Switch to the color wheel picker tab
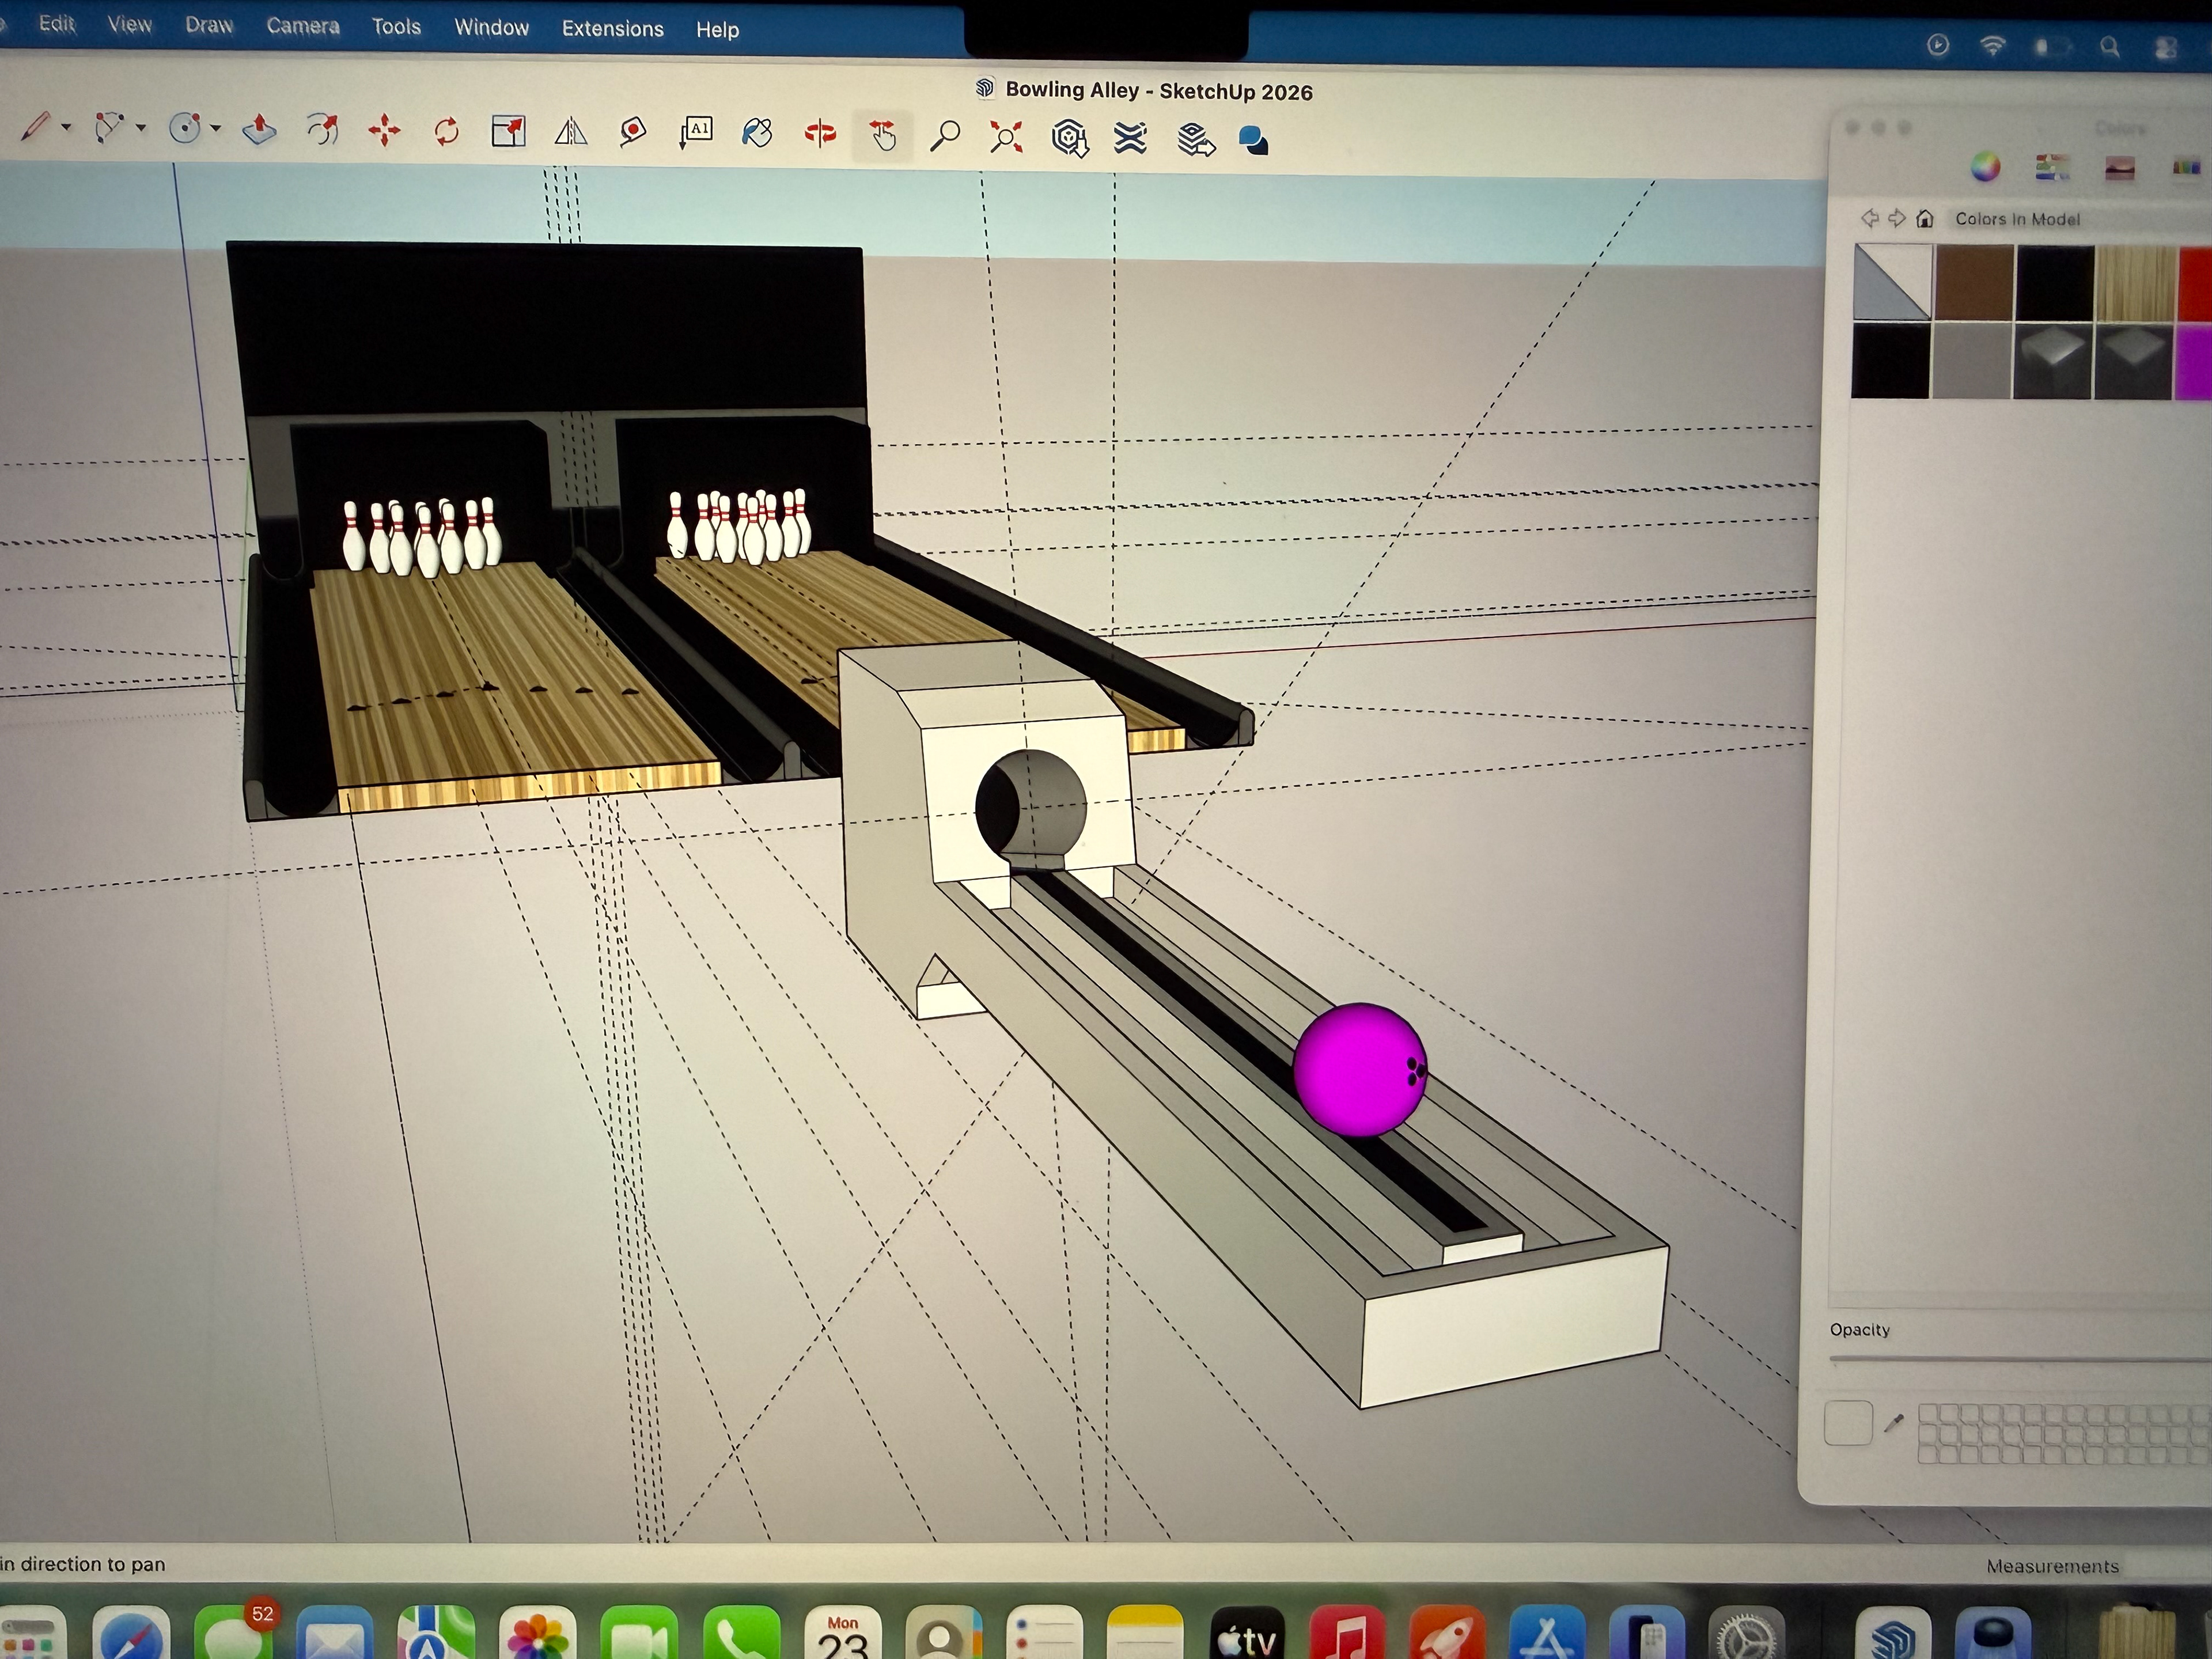The image size is (2212, 1659). pos(1985,167)
